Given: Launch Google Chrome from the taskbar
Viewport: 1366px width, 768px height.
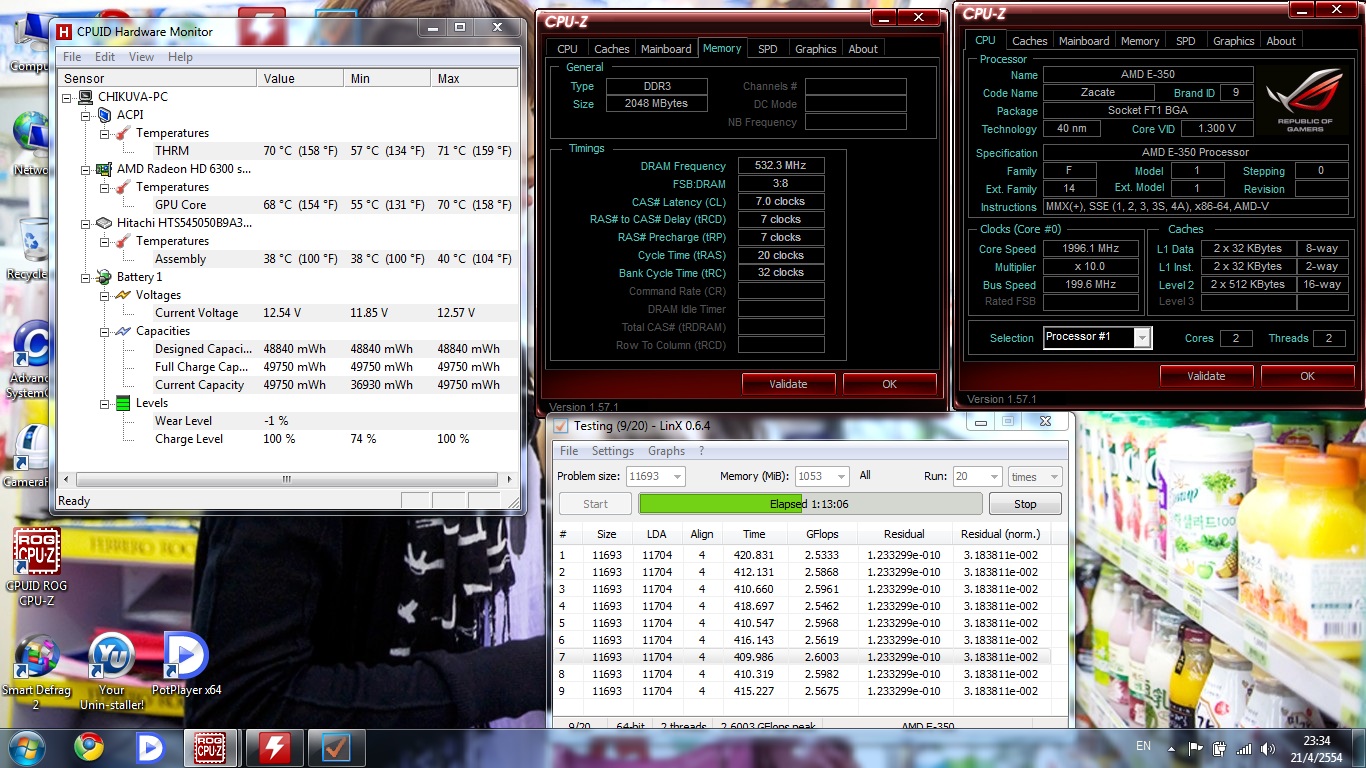Looking at the screenshot, I should [x=89, y=748].
